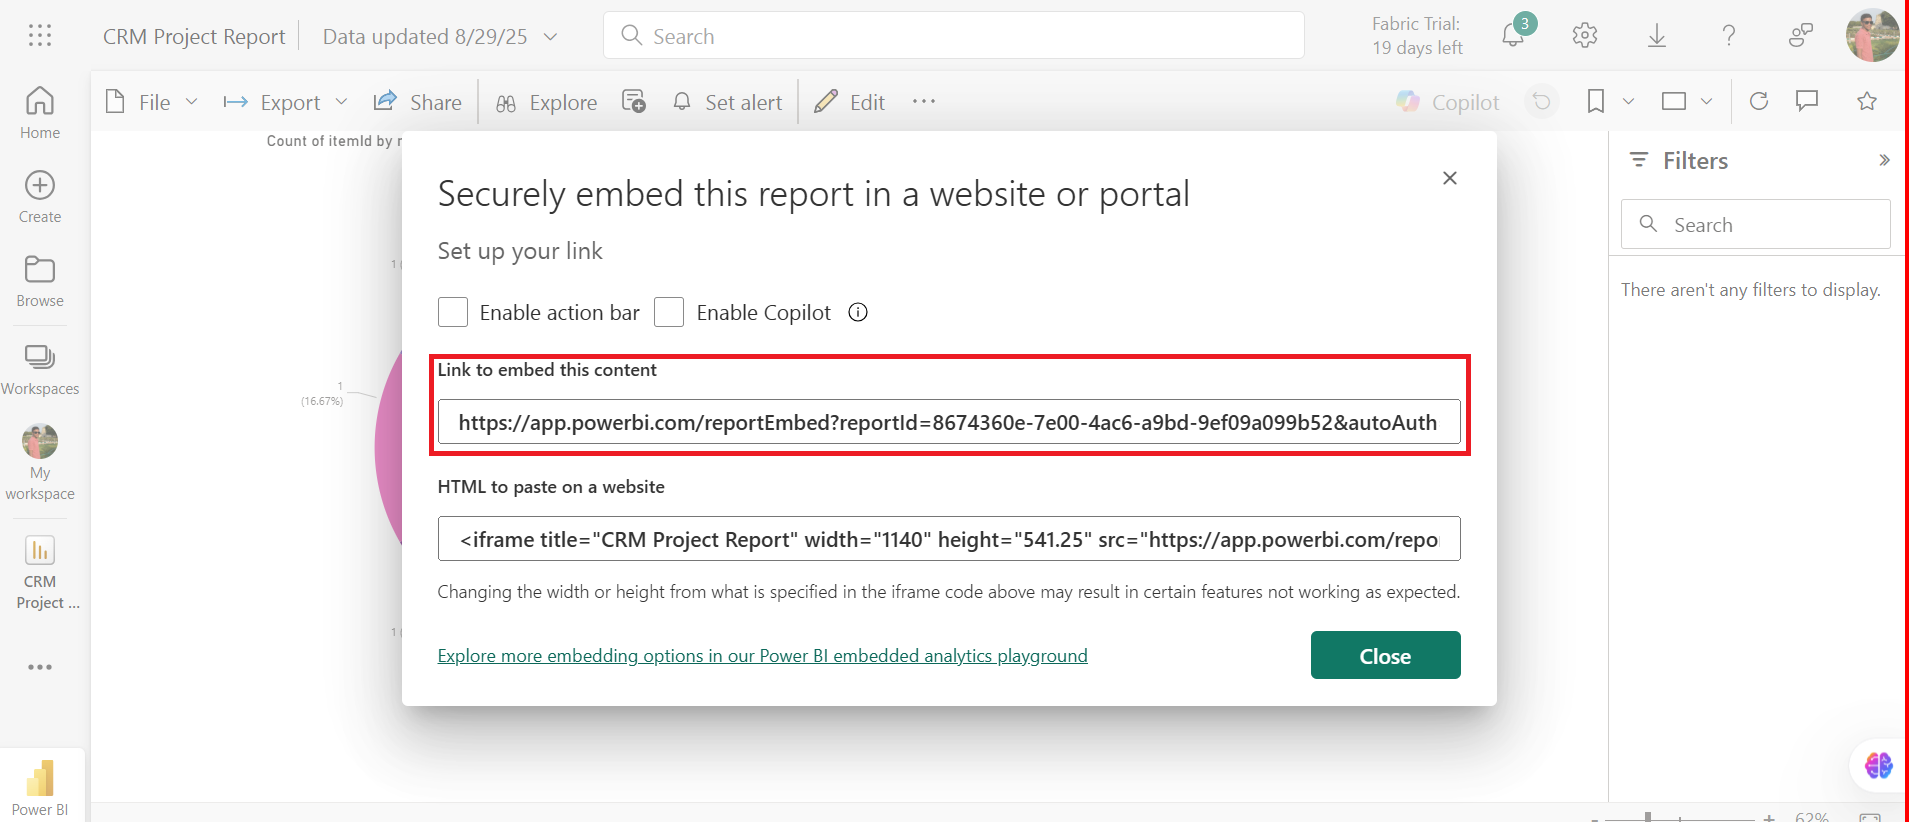Open the Export menu dropdown
Viewport: 1909px width, 822px height.
coord(285,102)
